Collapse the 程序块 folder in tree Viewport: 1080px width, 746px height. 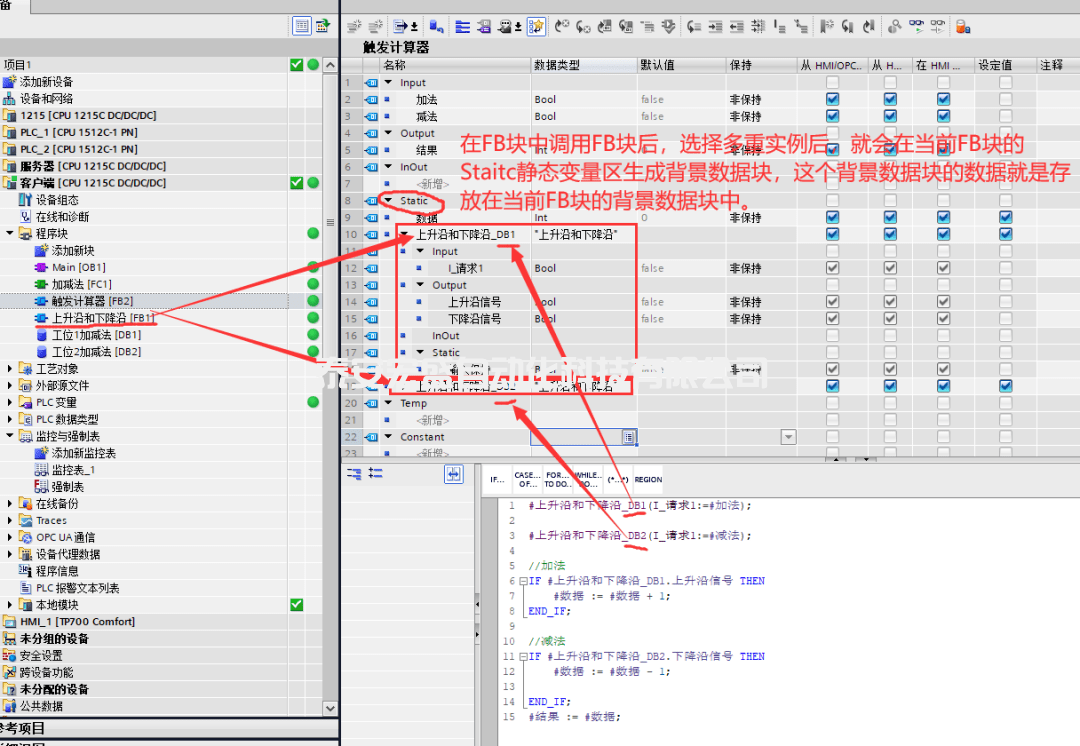click(x=11, y=234)
